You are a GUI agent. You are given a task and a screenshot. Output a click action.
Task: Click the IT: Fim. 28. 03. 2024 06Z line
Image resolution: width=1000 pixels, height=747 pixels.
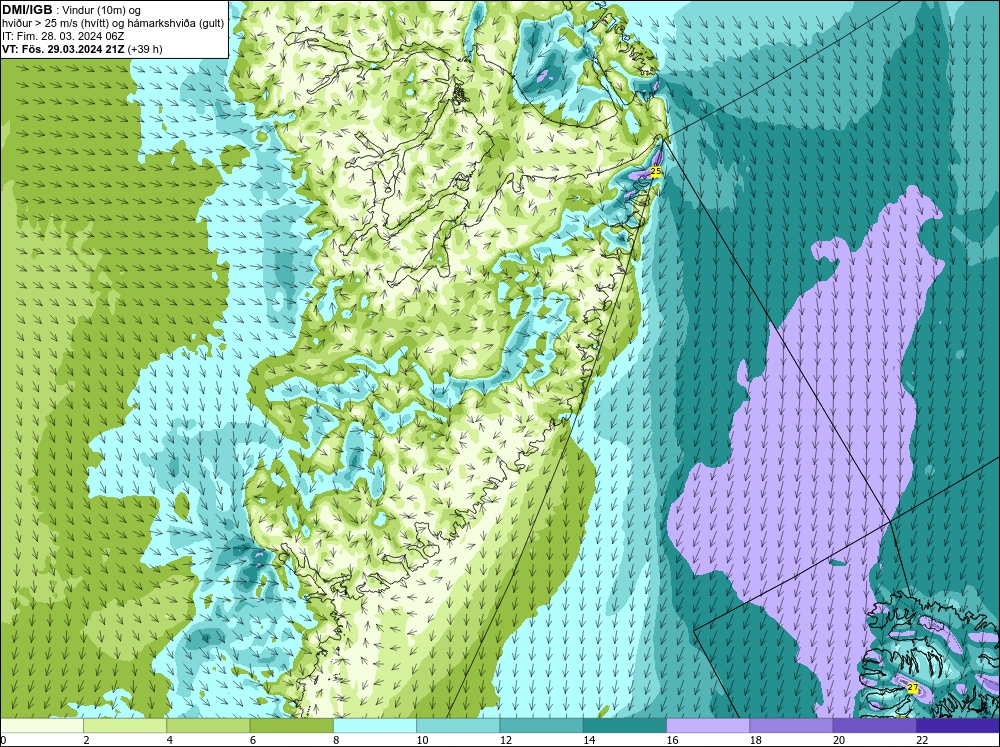(63, 36)
